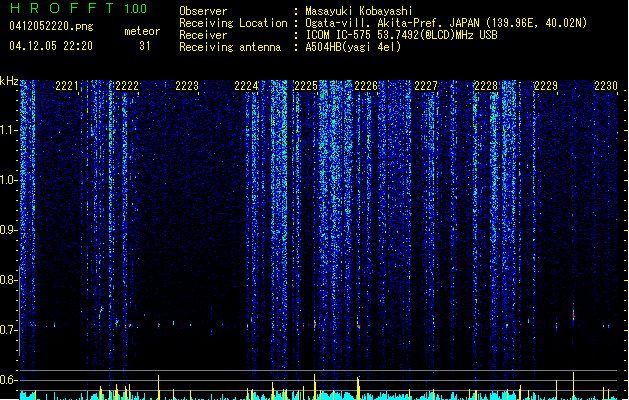Click the 0.6 kHz axis tick
This screenshot has width=629, height=400.
(x=8, y=380)
